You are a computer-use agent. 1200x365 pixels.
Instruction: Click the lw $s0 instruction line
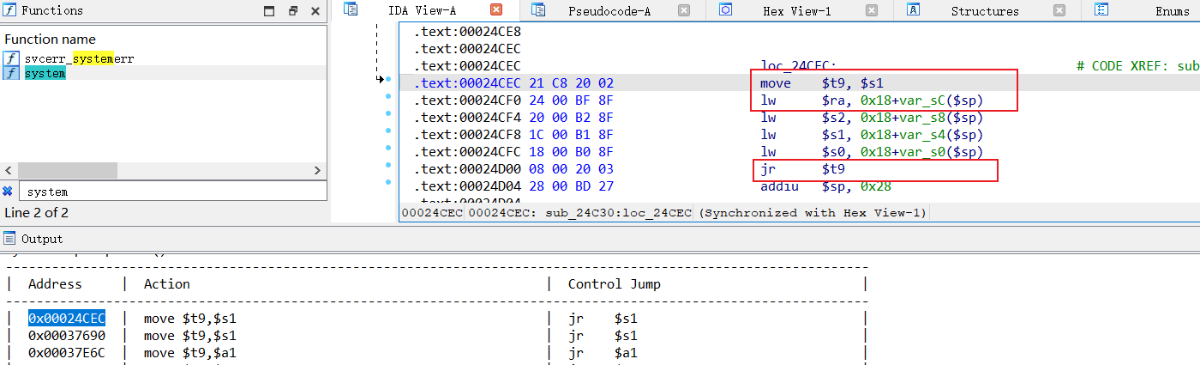coord(872,151)
